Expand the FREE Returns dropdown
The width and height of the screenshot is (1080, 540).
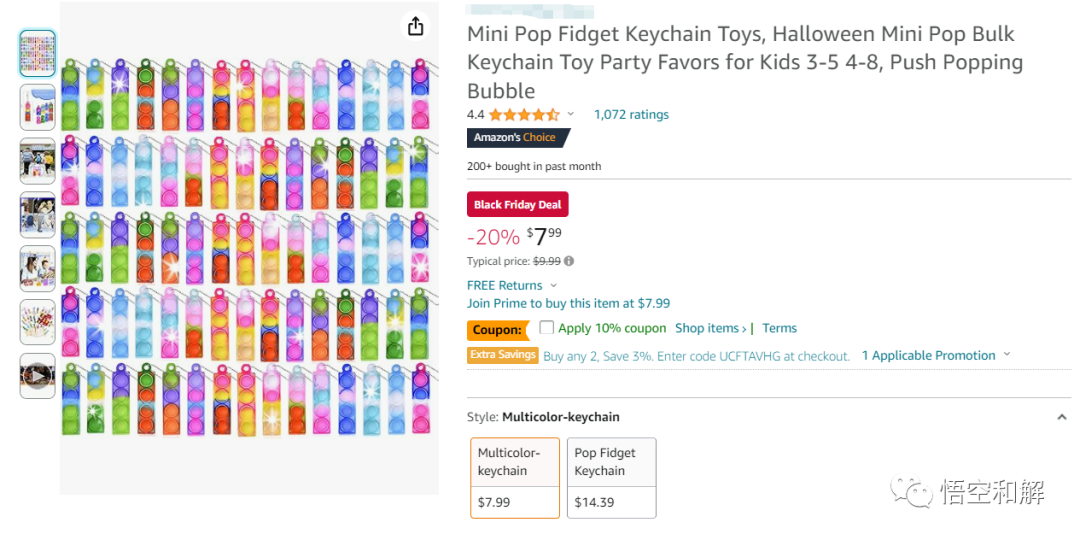(x=553, y=286)
